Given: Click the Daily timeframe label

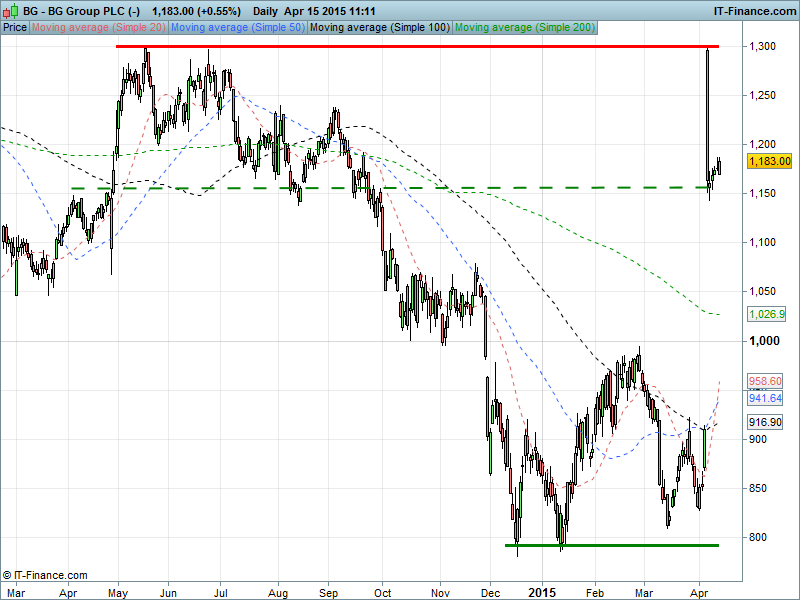Looking at the screenshot, I should click(266, 10).
